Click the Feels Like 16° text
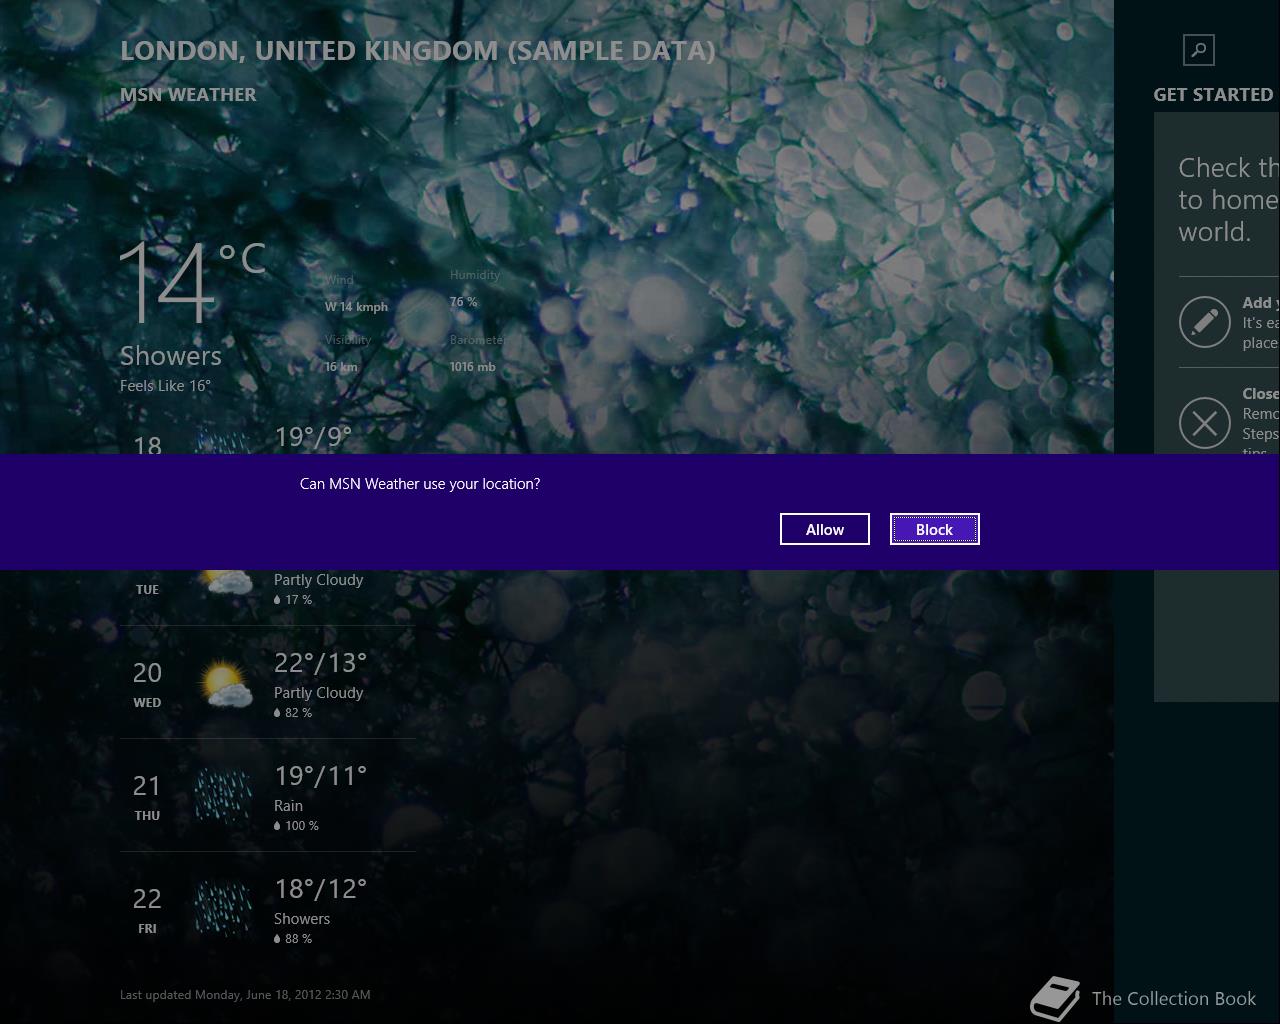 coord(165,386)
